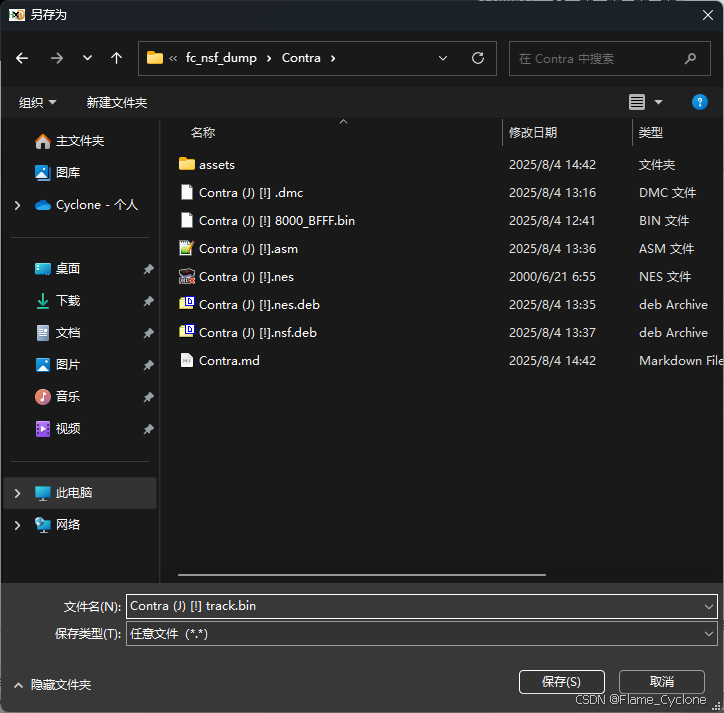
Task: Expand the 此电脑 tree node
Action: (17, 493)
